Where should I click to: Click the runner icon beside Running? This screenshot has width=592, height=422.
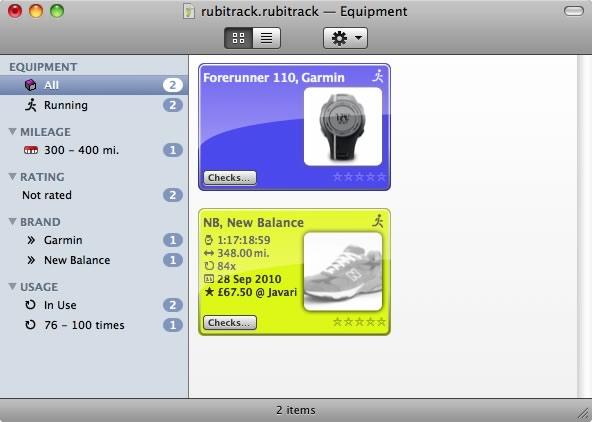coord(31,105)
